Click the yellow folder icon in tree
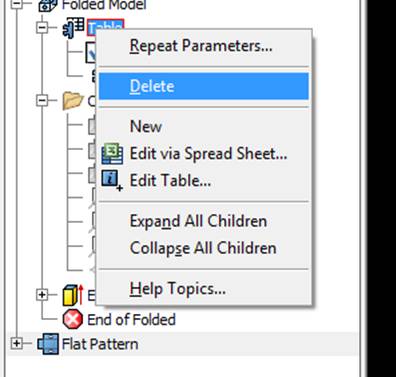The image size is (396, 377). click(73, 101)
